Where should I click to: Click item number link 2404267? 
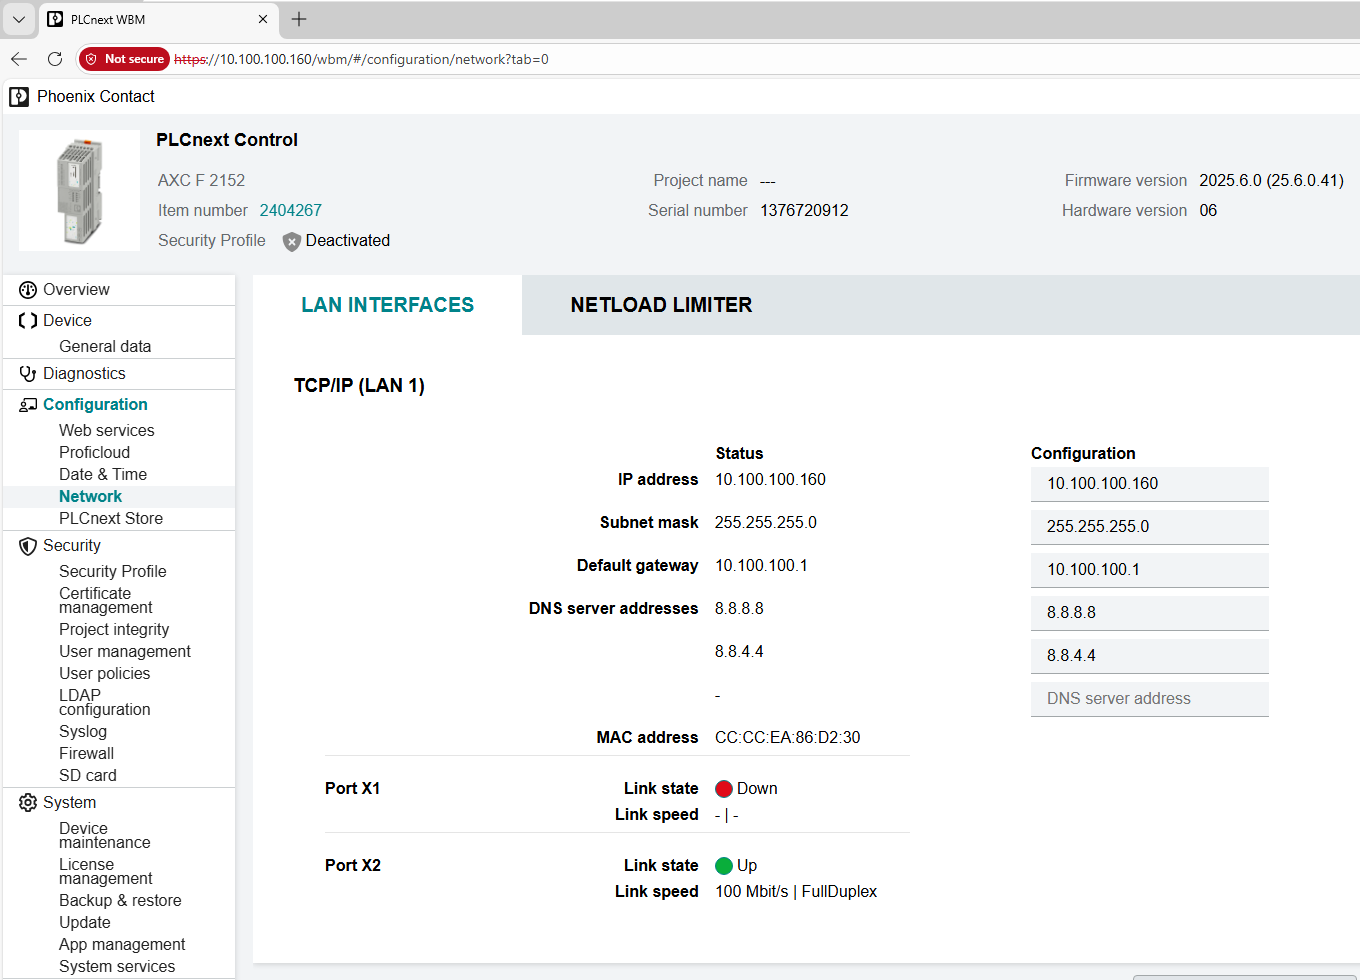point(291,211)
